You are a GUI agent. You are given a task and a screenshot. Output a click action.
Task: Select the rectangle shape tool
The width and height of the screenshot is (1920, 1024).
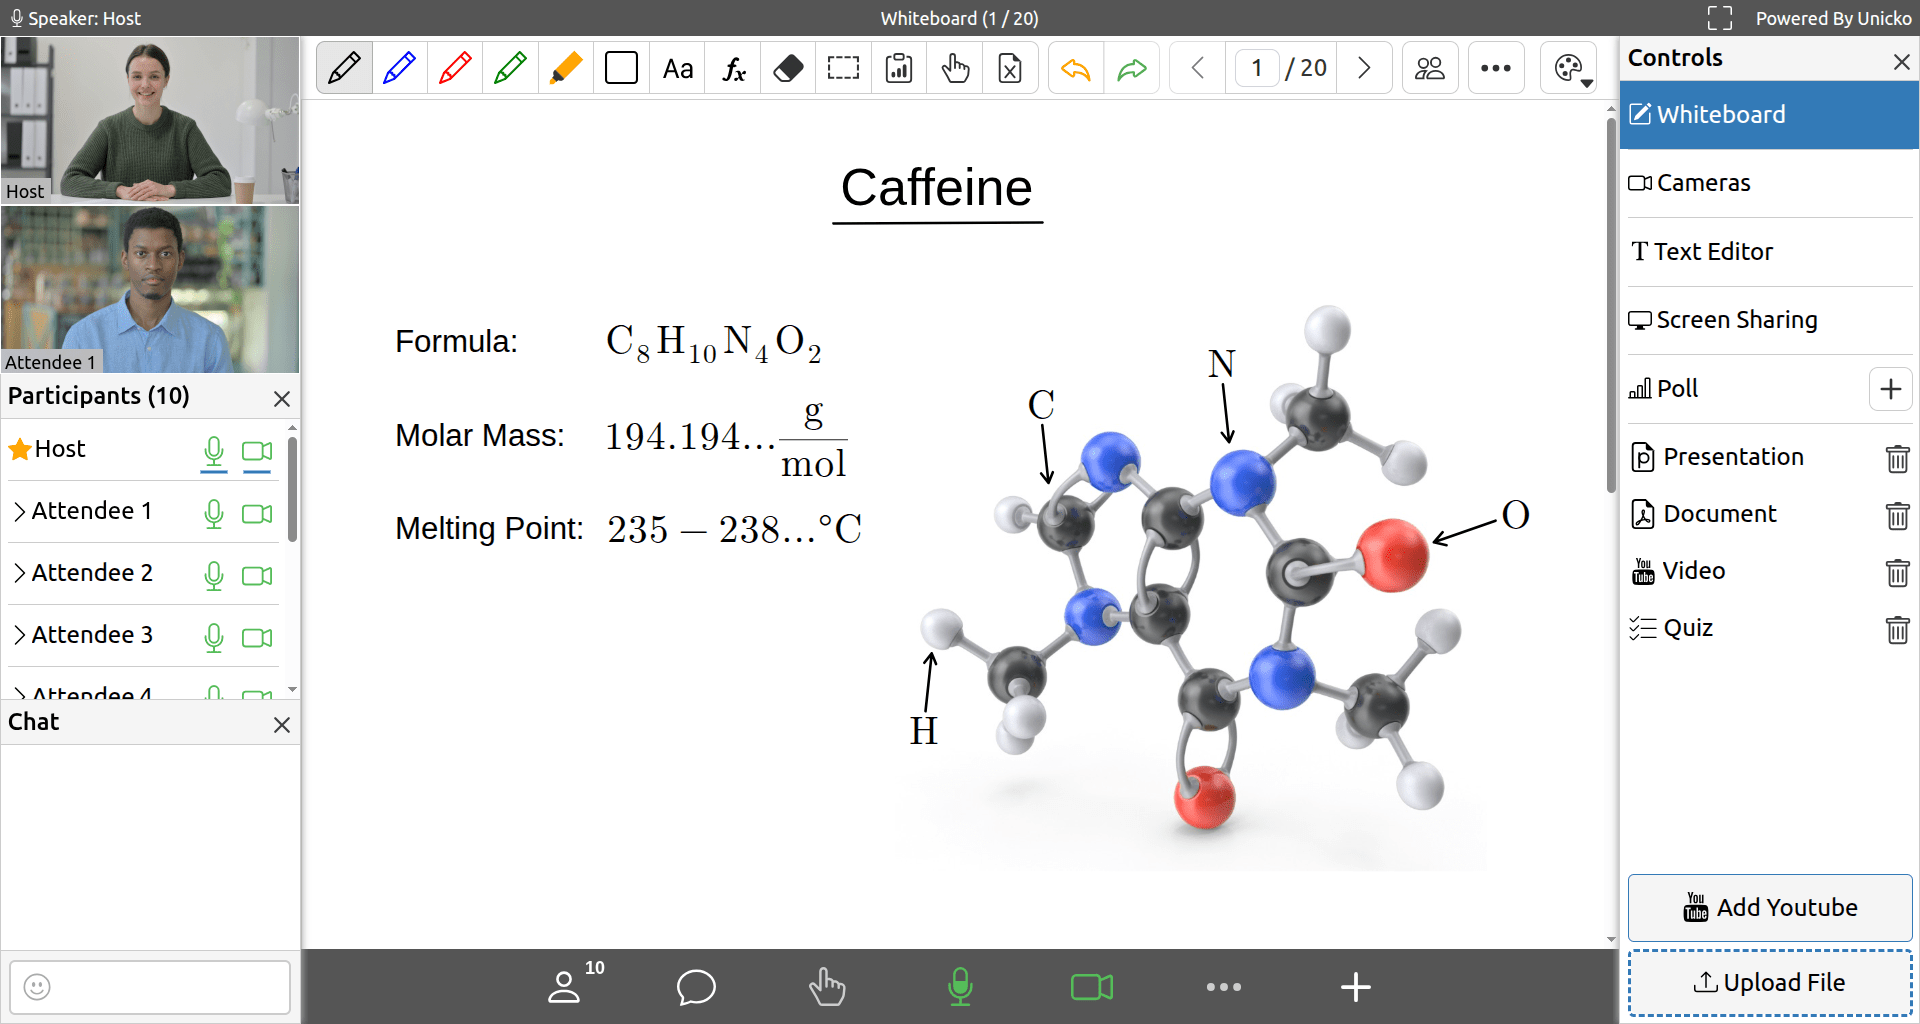[x=621, y=68]
